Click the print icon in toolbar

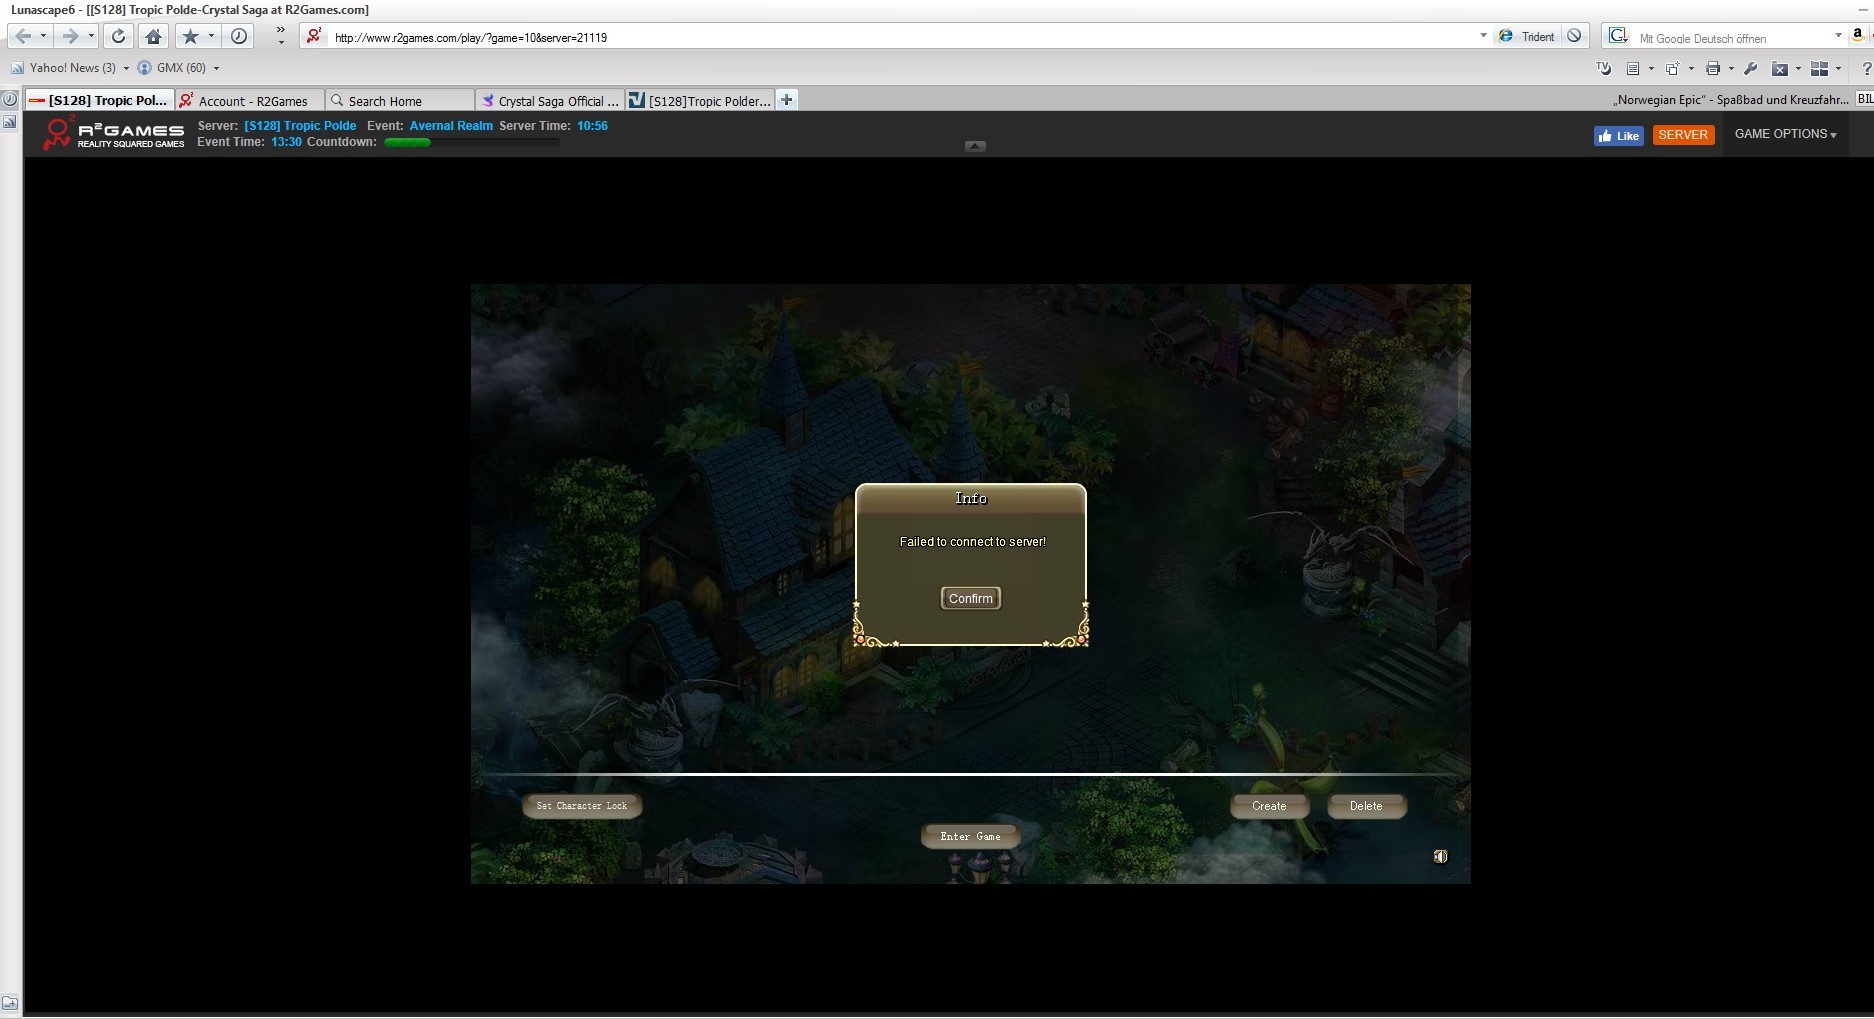click(1713, 69)
